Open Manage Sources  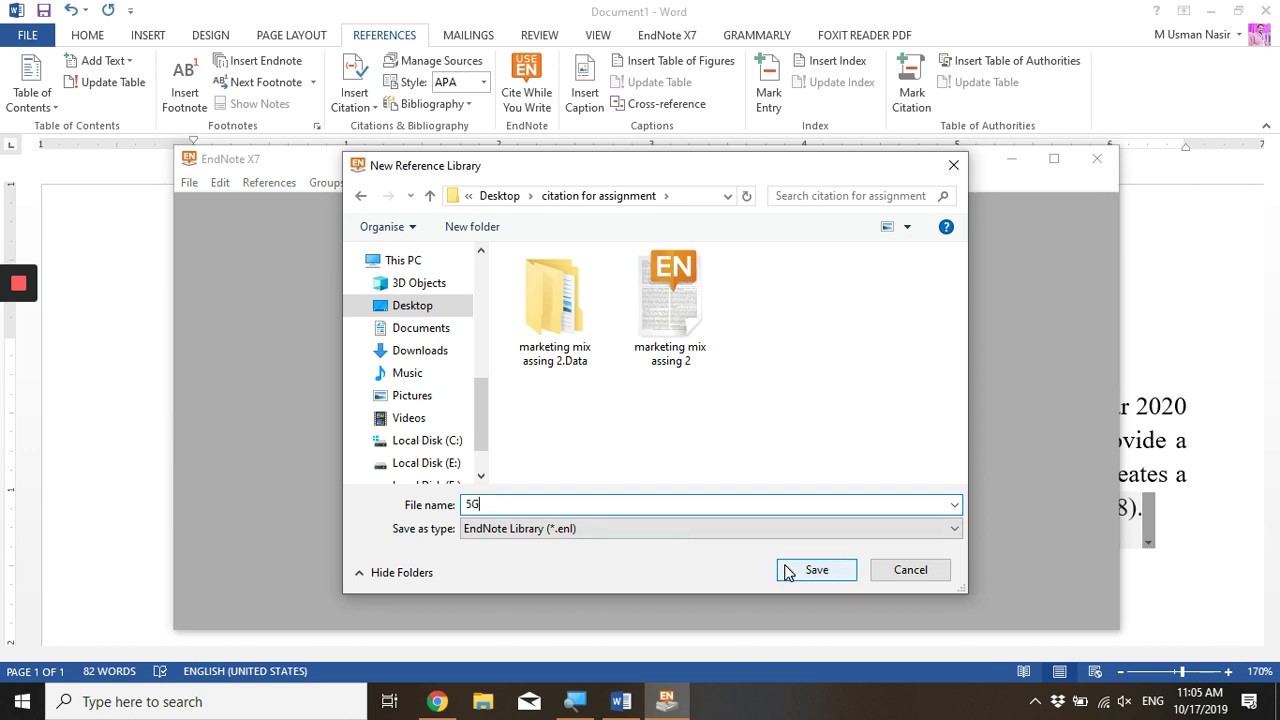(433, 61)
